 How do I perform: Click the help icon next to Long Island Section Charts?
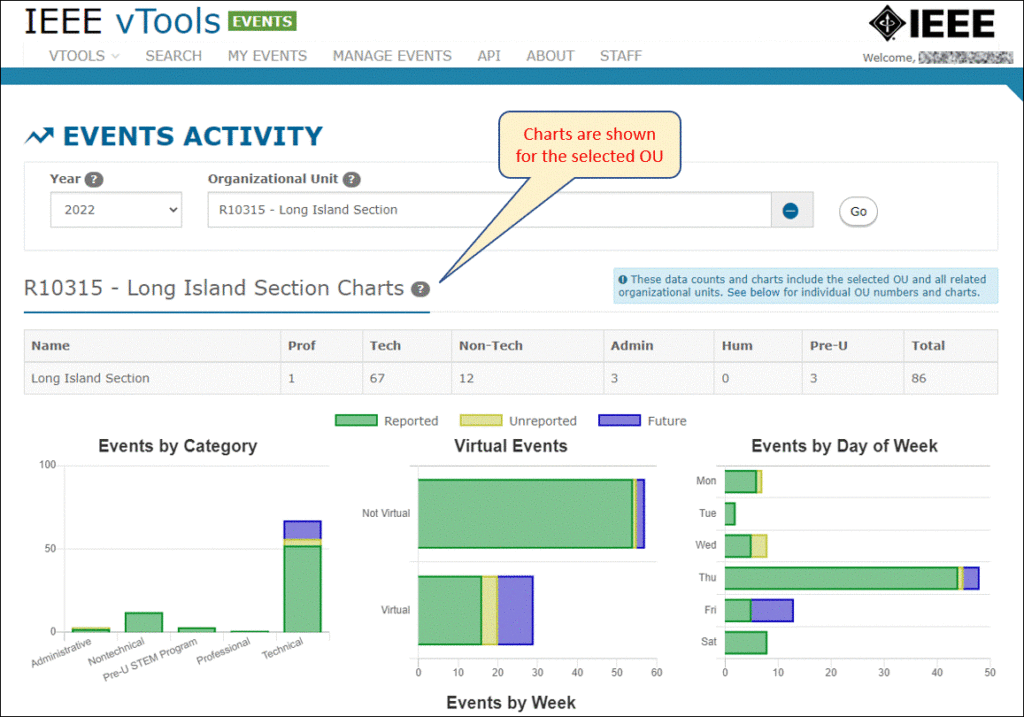coord(421,288)
